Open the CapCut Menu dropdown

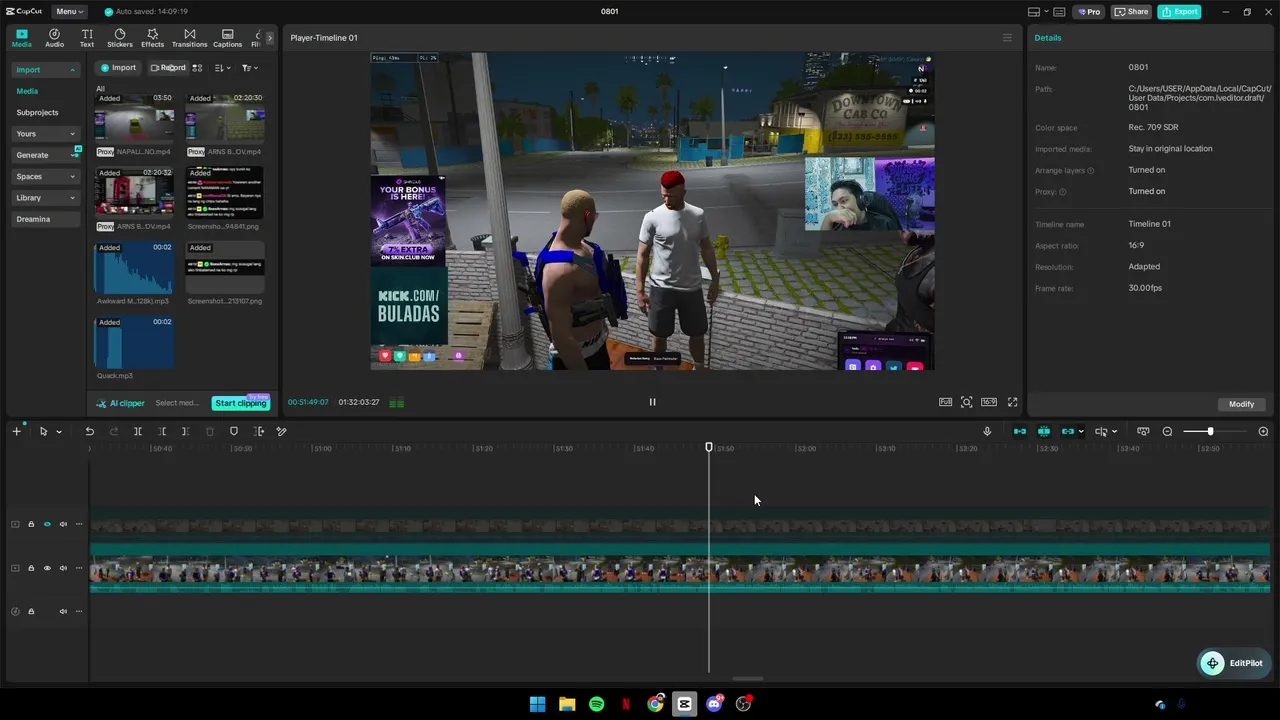[69, 12]
